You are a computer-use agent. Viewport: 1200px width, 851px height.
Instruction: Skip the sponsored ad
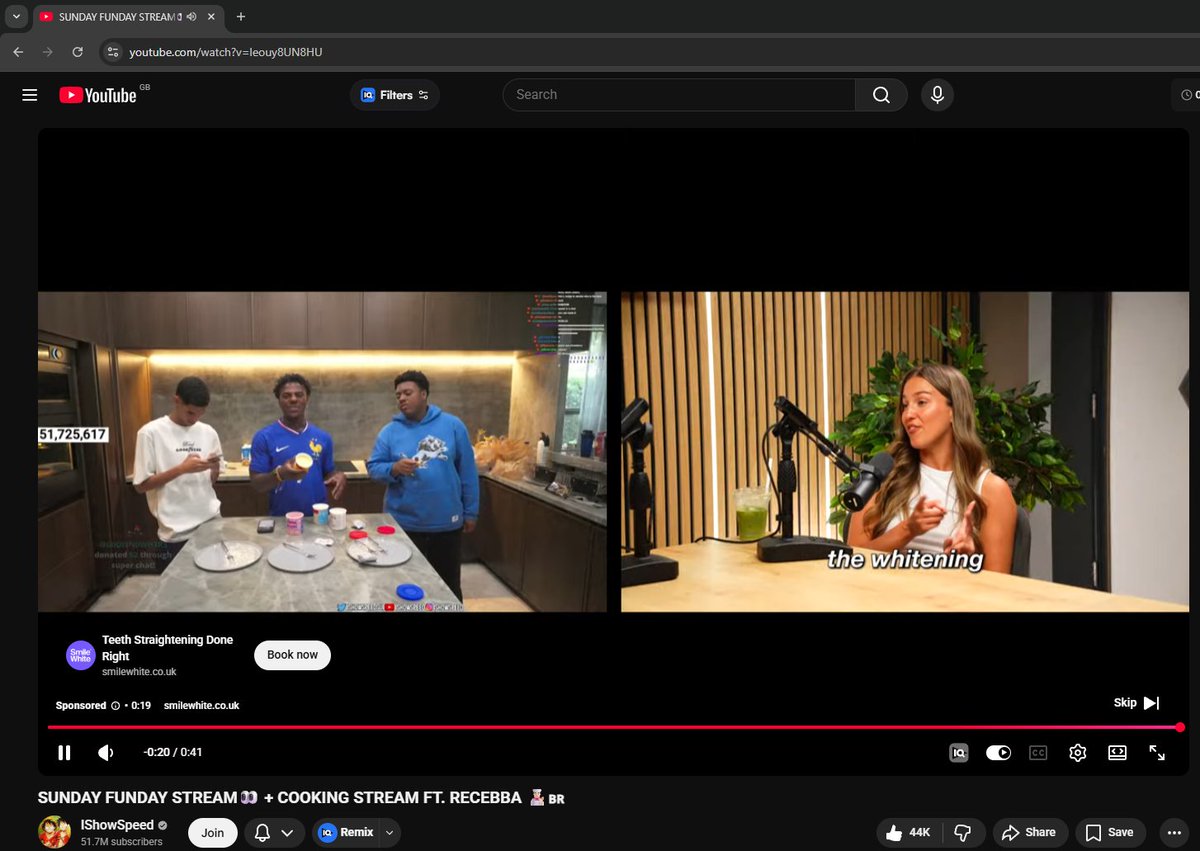point(1137,703)
